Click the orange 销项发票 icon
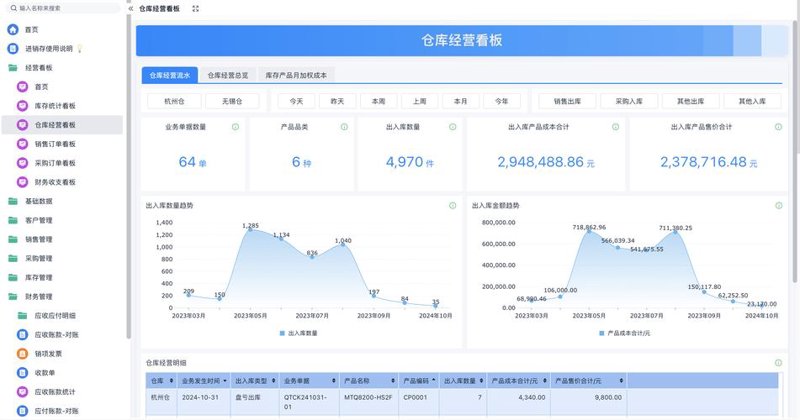 (22, 354)
